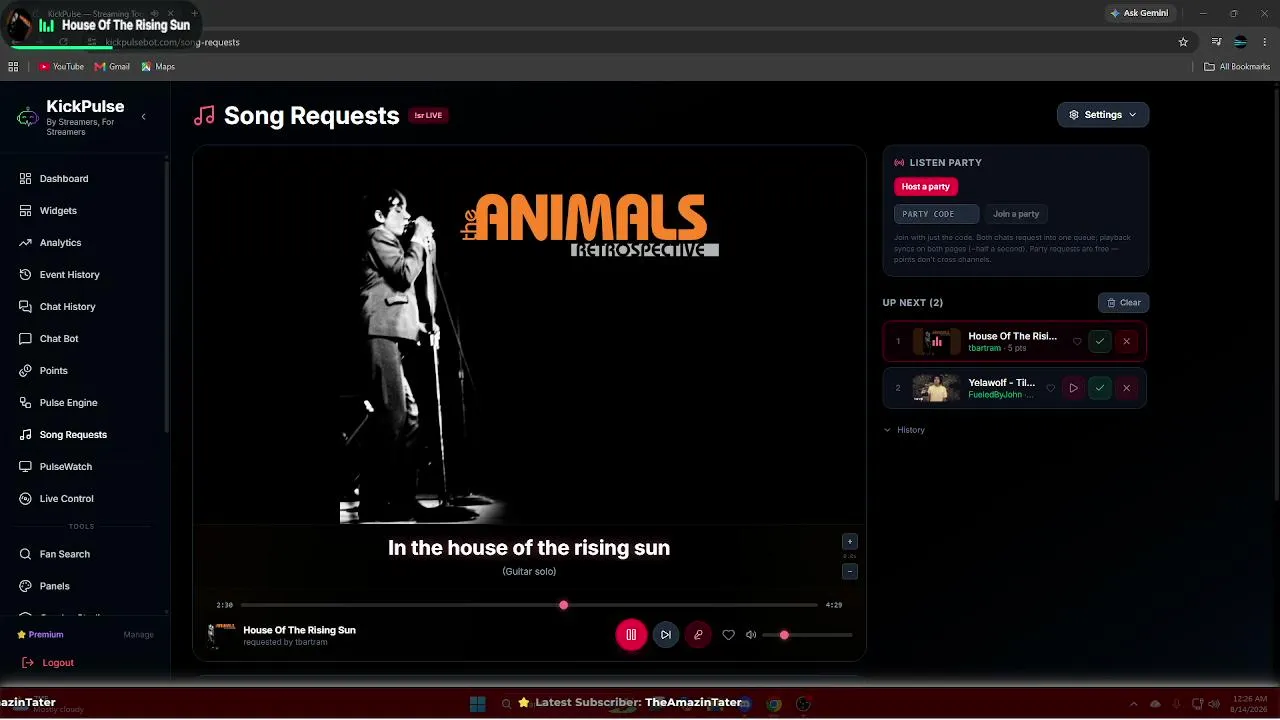The image size is (1280, 720).
Task: Open the Chrome profile avatar
Action: pyautogui.click(x=1241, y=42)
